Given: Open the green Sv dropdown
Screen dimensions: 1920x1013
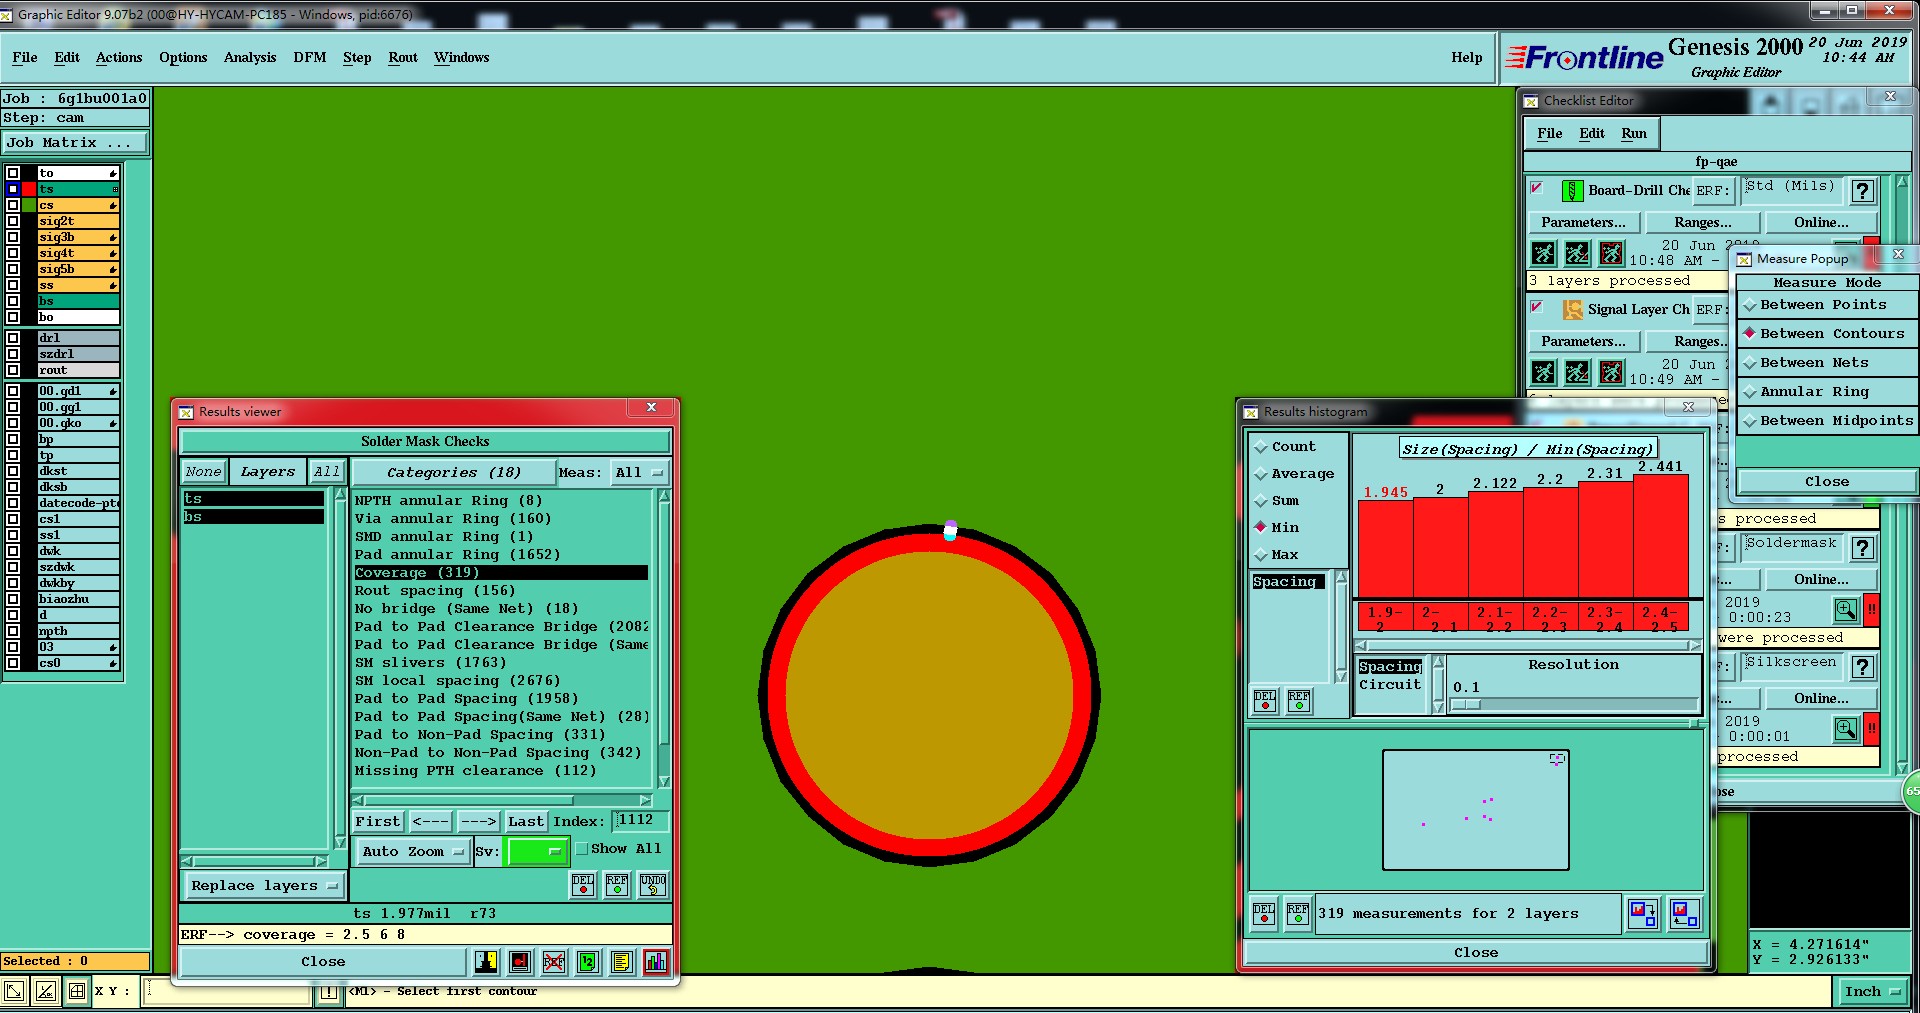Looking at the screenshot, I should pyautogui.click(x=538, y=852).
